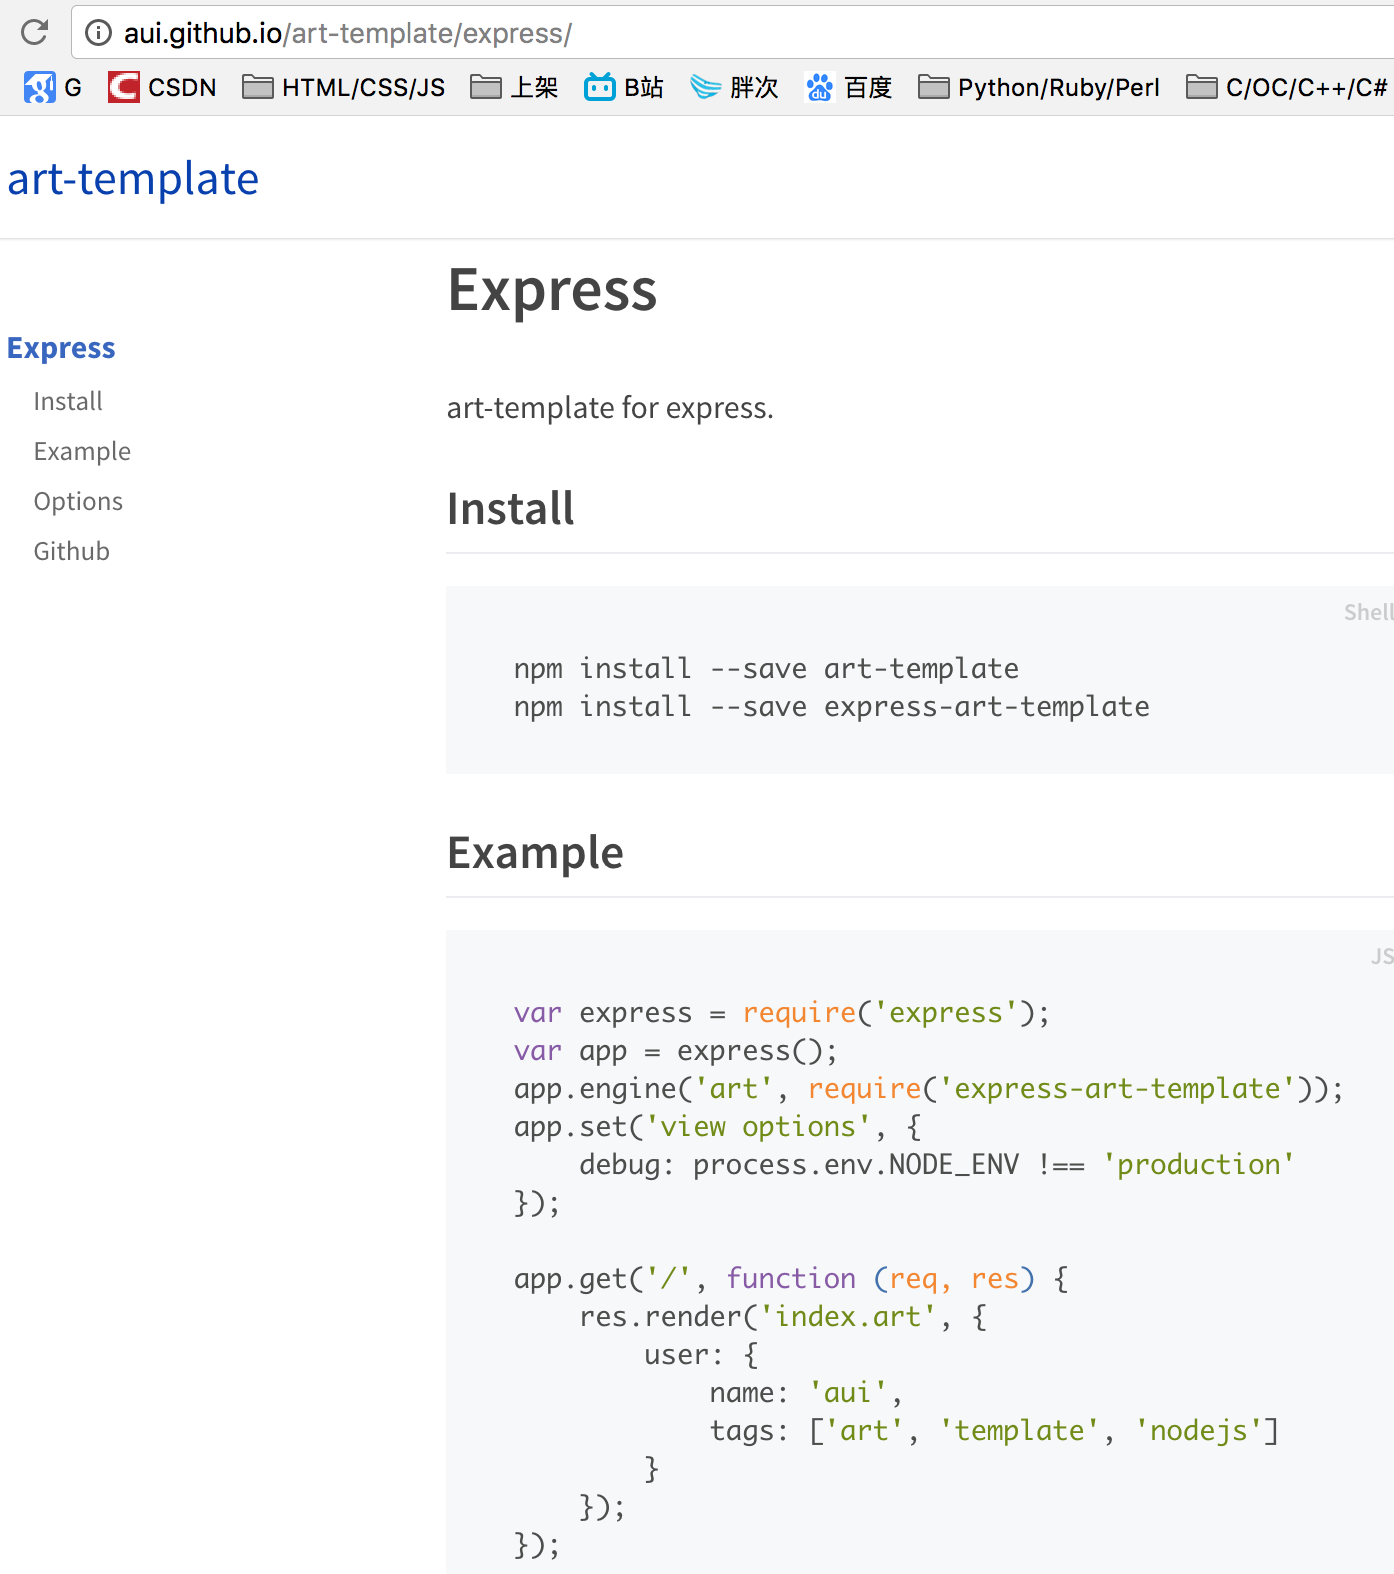Click the name: 'aui' code line
Image resolution: width=1394 pixels, height=1574 pixels.
[806, 1392]
